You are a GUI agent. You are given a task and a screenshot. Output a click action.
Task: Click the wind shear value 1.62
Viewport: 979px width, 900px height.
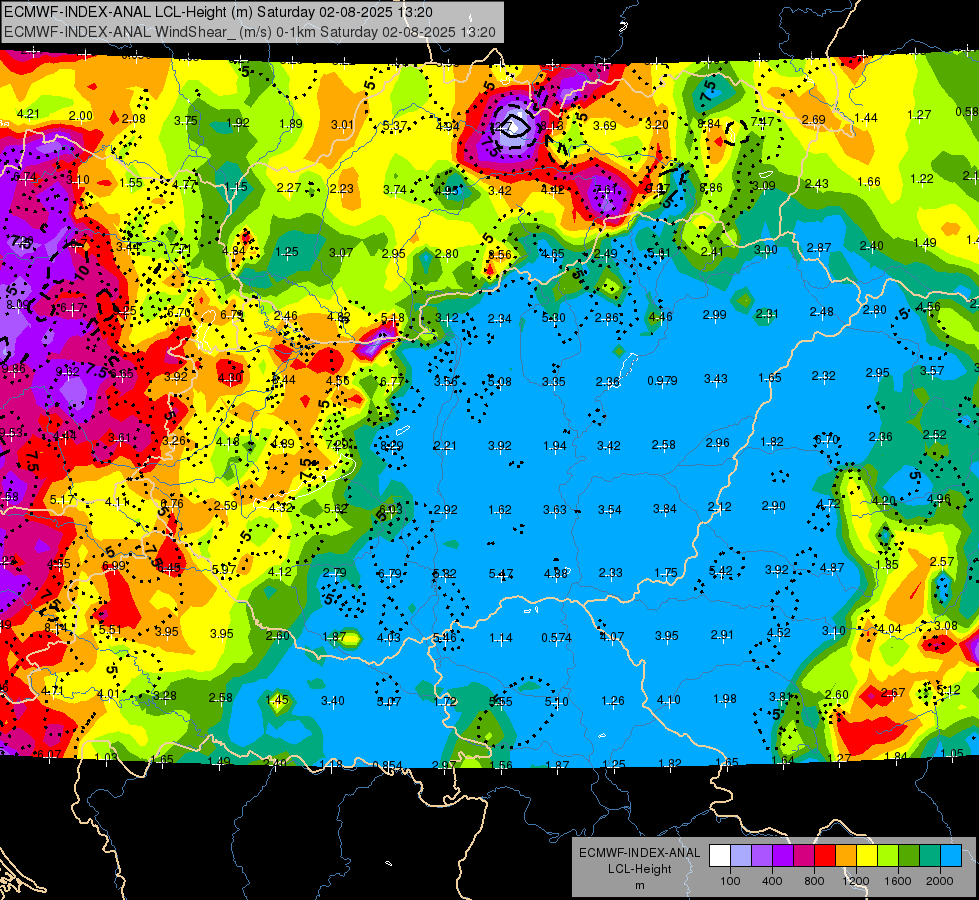pyautogui.click(x=499, y=510)
